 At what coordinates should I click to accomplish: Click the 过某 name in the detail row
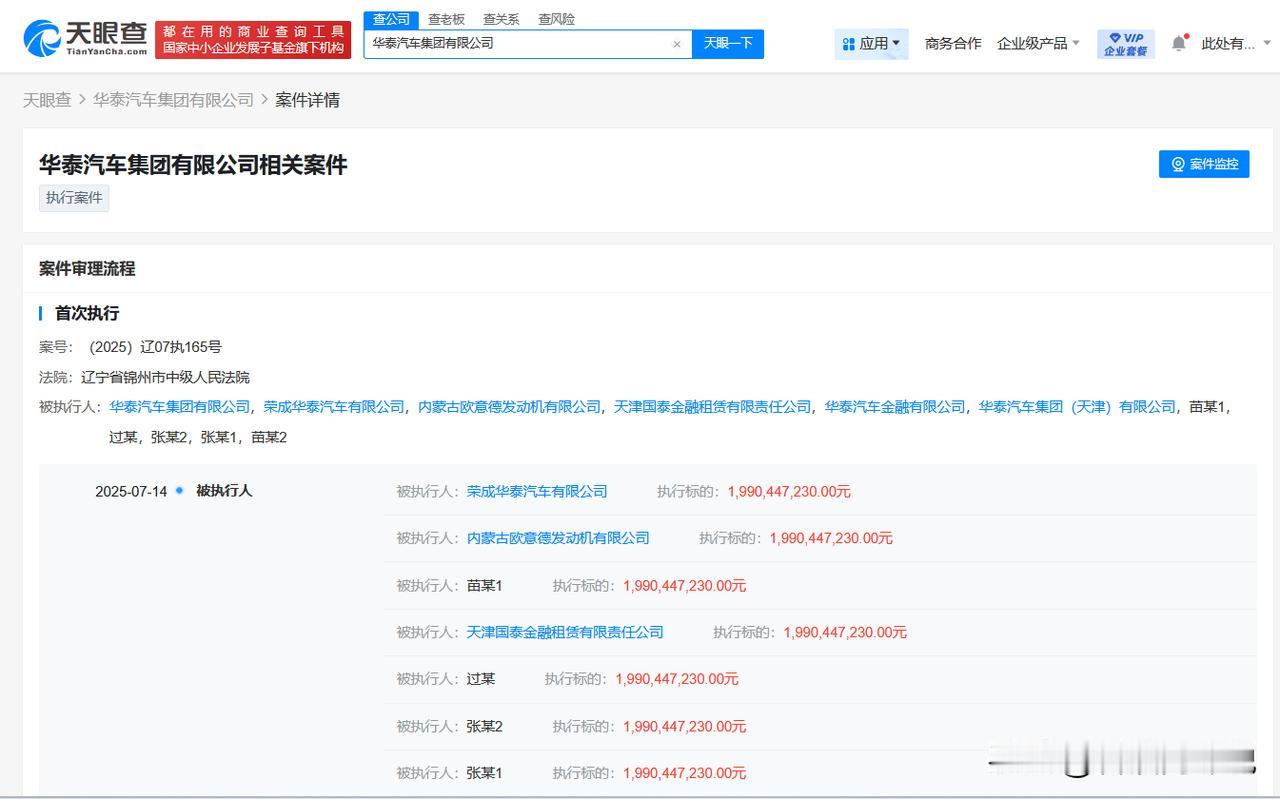click(x=481, y=679)
